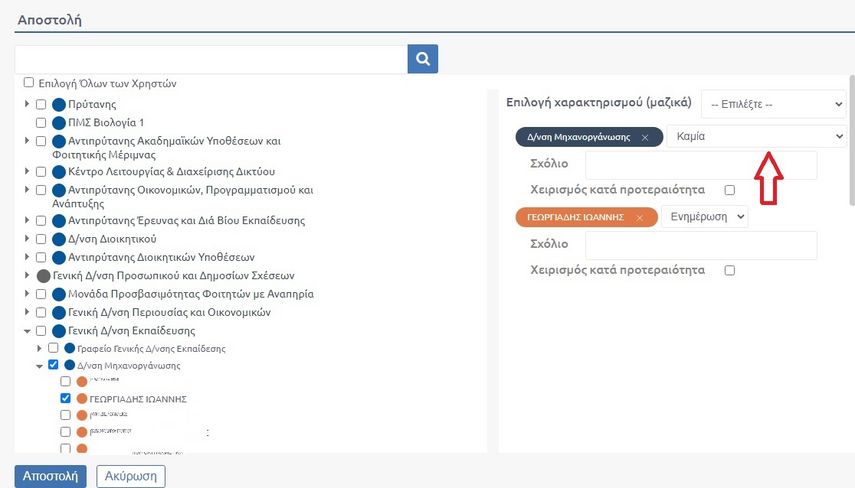Enable the Επιλογή Όλων των Χρηστών checkbox

tap(29, 83)
